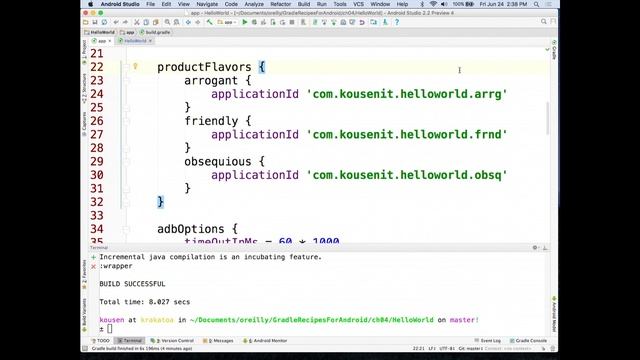
Task: Hide the terminal panel icon
Action: 545,247
